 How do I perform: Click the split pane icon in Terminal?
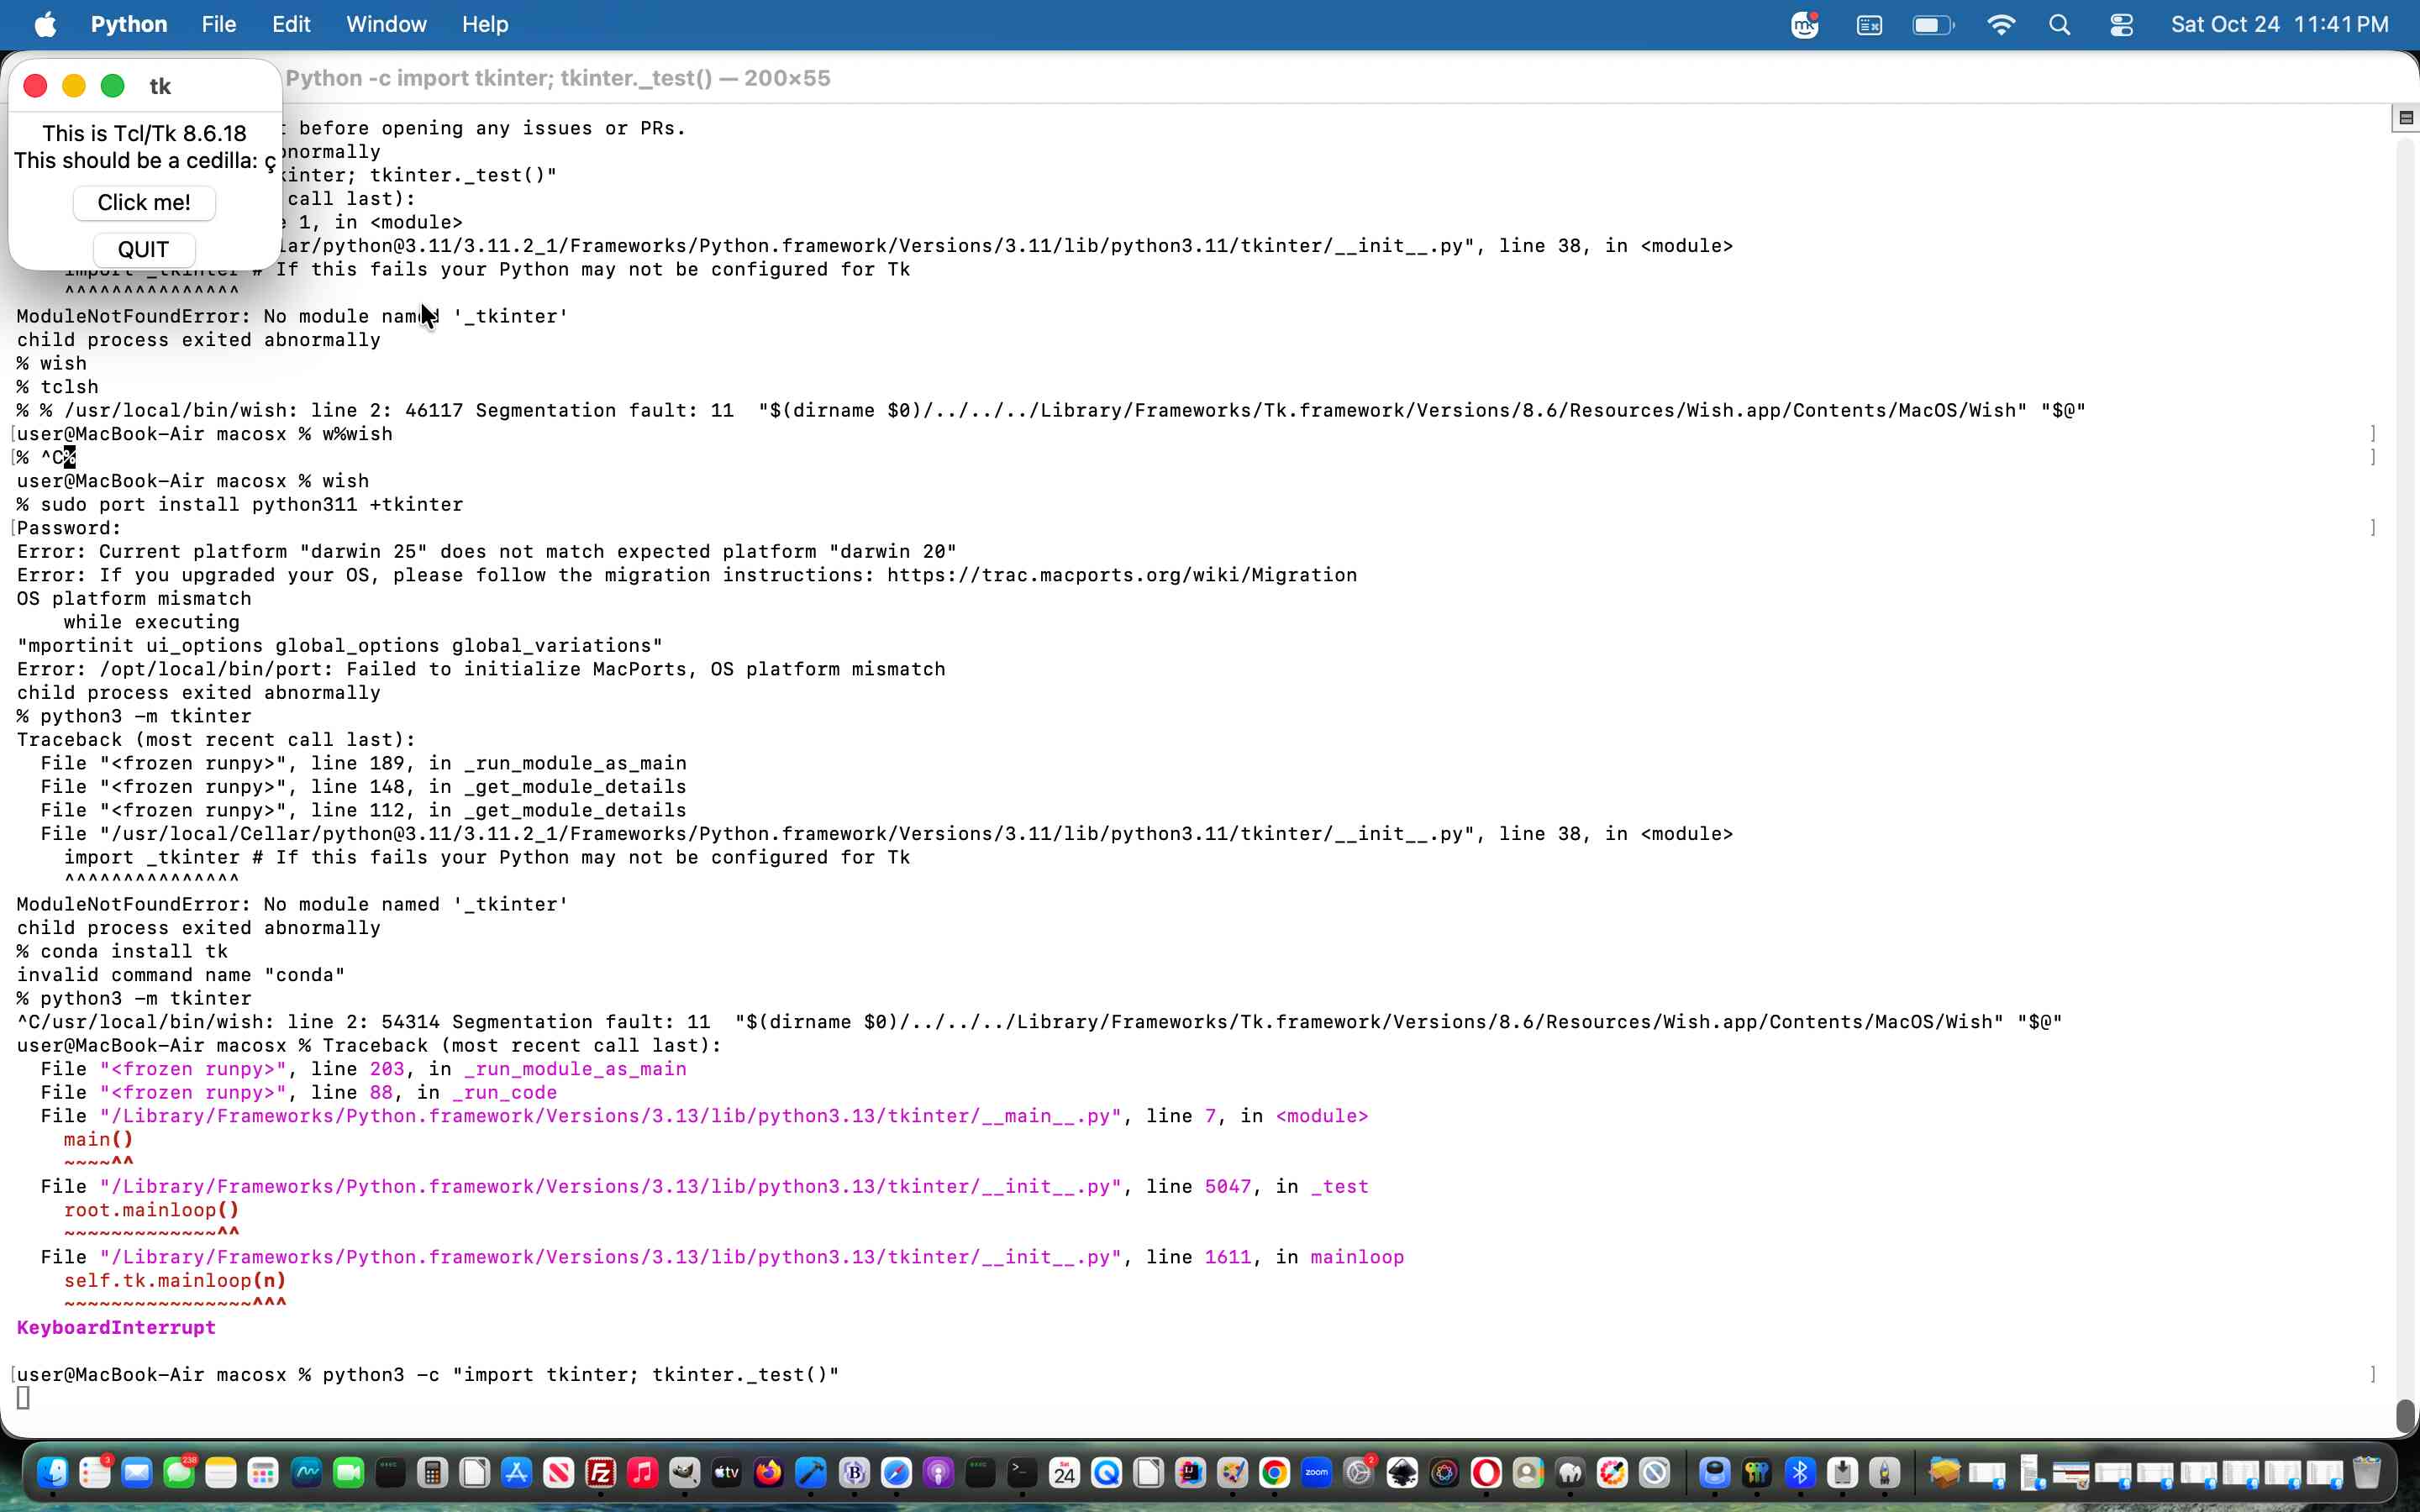point(2406,118)
